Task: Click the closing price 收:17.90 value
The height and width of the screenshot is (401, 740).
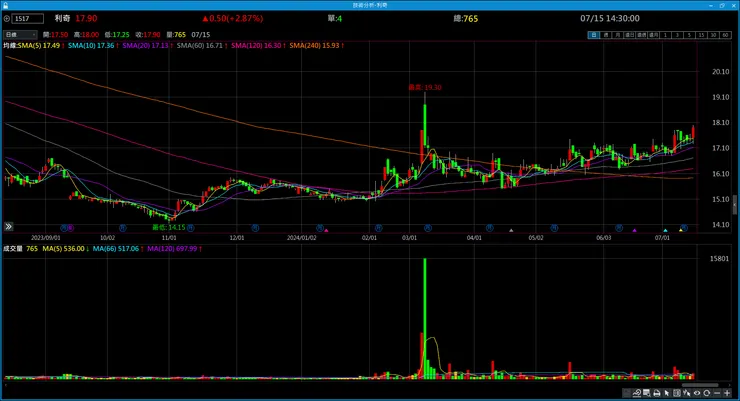Action: (x=148, y=34)
